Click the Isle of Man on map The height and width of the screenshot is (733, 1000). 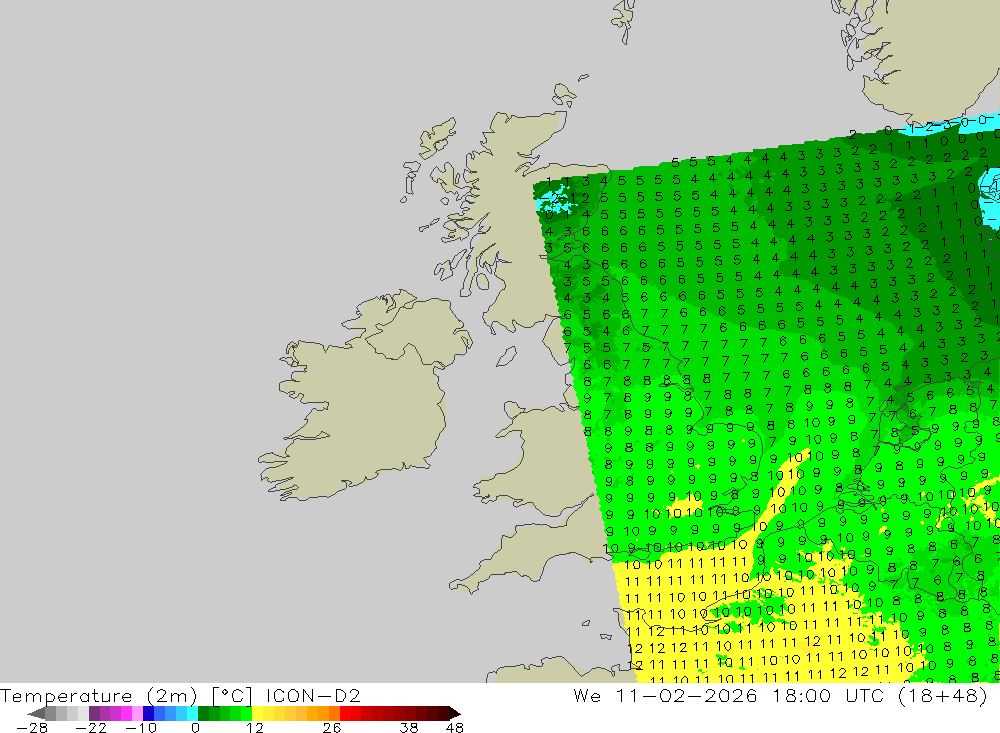coord(506,356)
